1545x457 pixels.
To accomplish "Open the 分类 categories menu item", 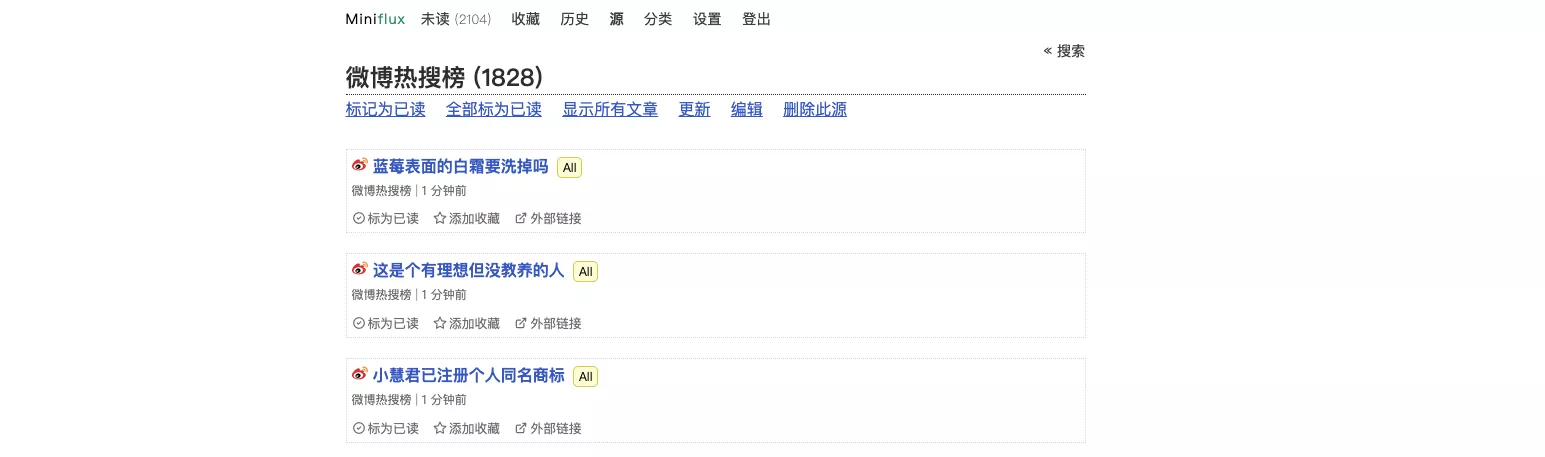I will pyautogui.click(x=658, y=19).
